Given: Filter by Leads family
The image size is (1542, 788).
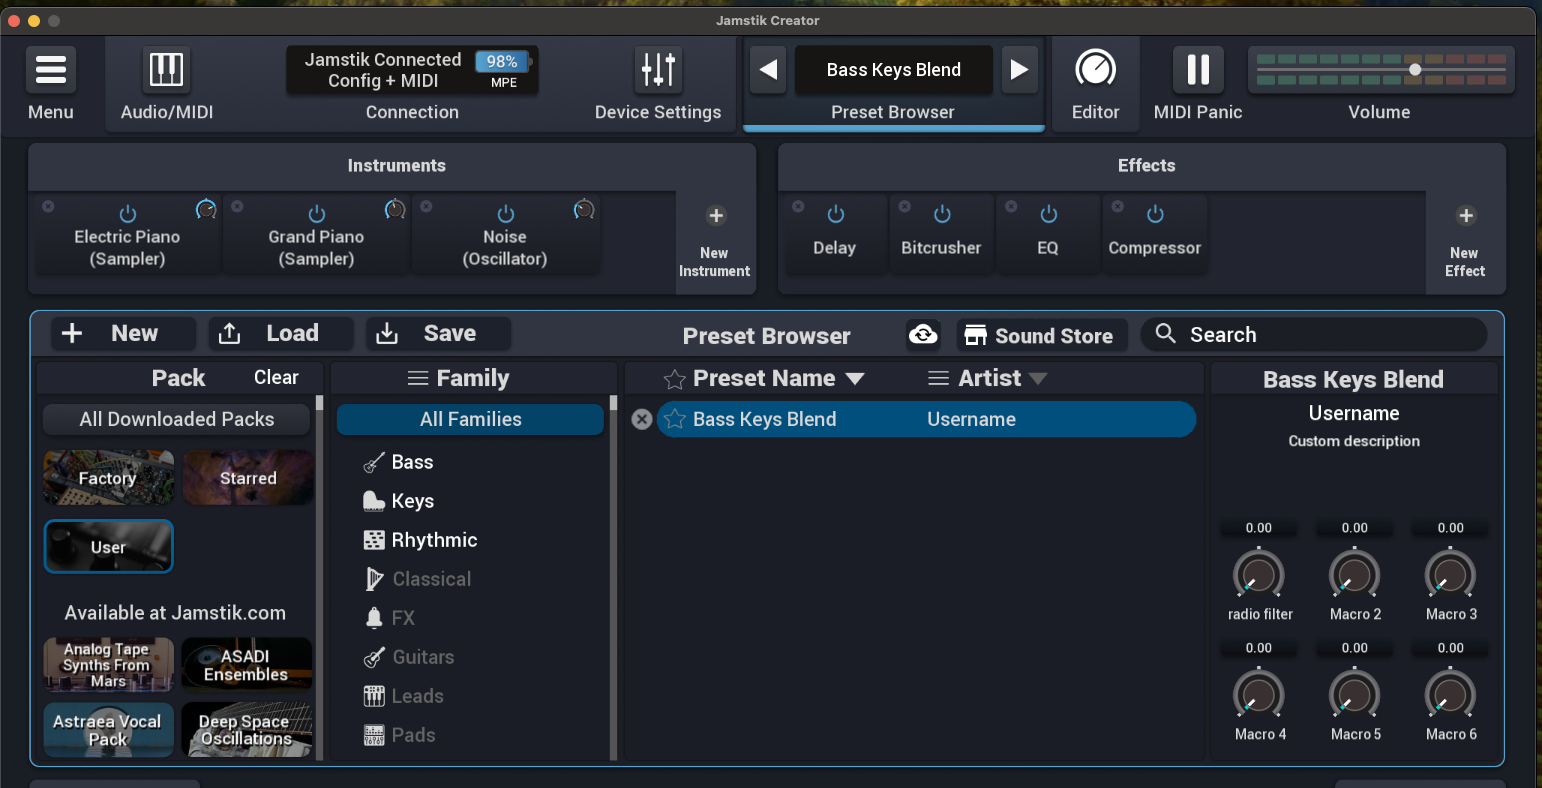Looking at the screenshot, I should tap(417, 696).
